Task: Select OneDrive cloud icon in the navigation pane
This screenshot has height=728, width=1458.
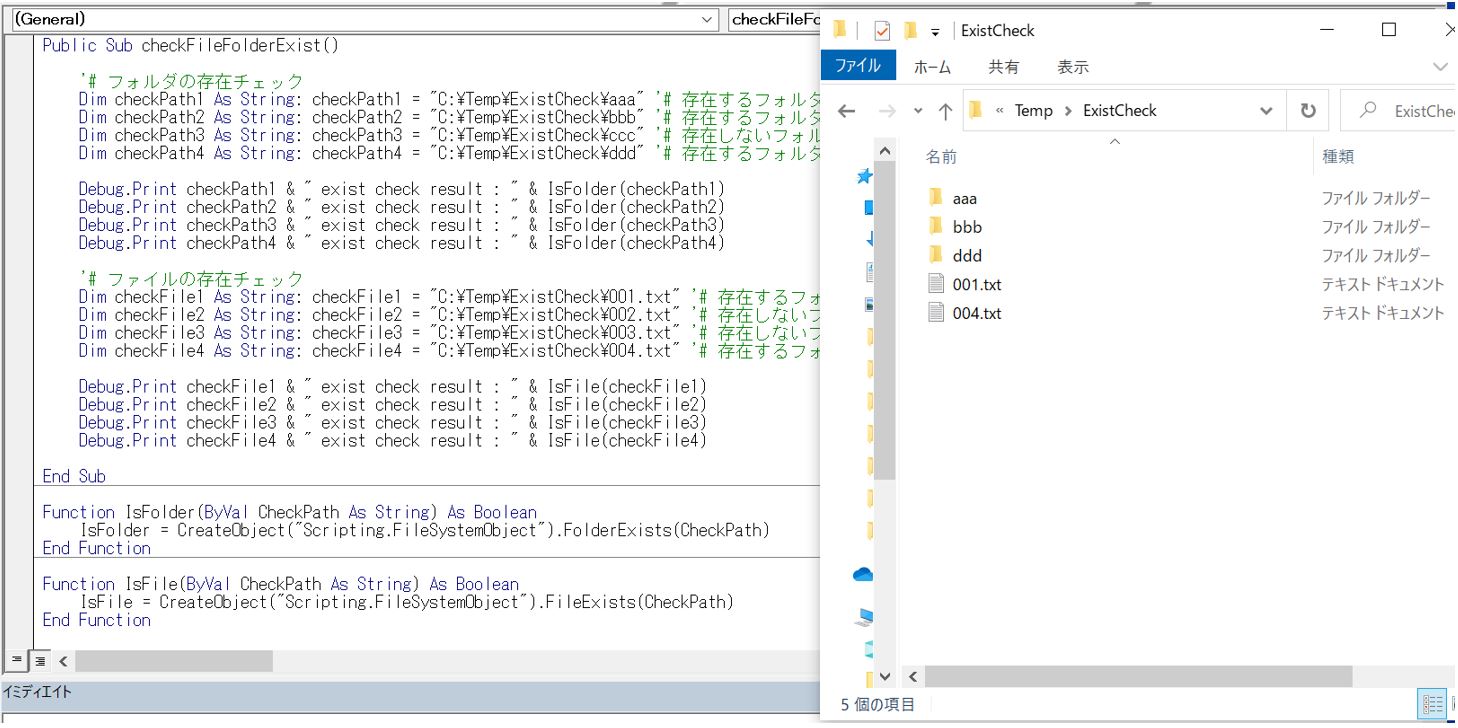Action: (862, 574)
